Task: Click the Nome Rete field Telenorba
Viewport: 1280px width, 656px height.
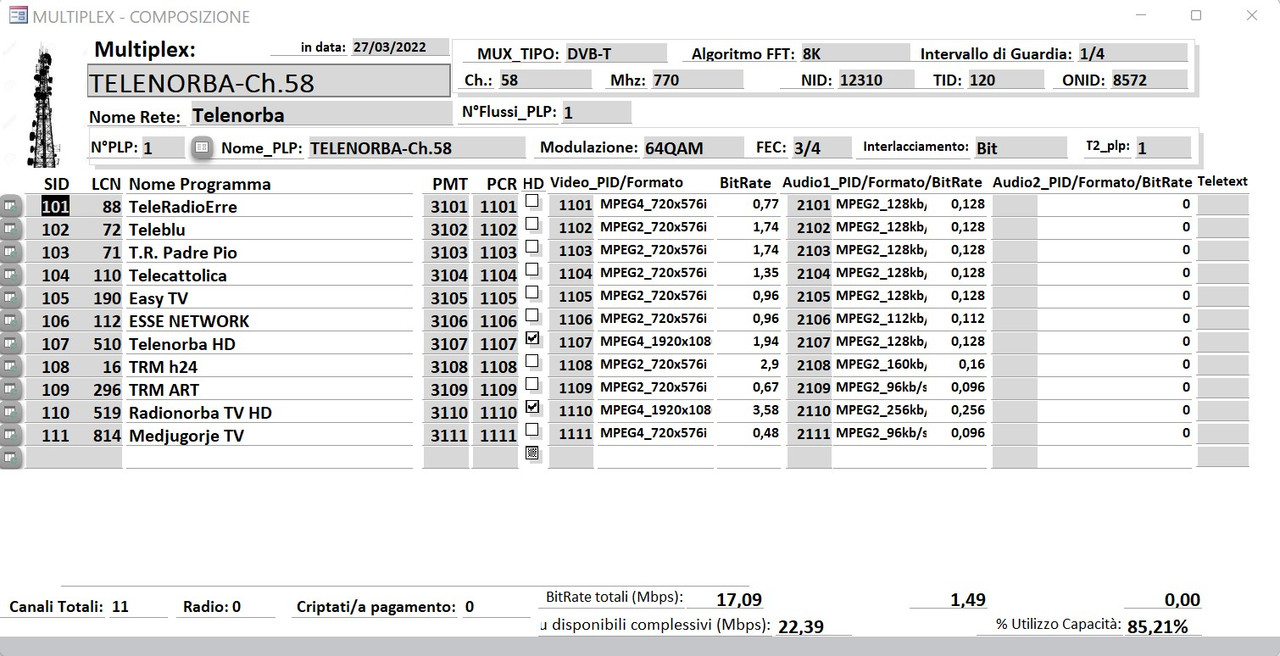Action: tap(320, 115)
